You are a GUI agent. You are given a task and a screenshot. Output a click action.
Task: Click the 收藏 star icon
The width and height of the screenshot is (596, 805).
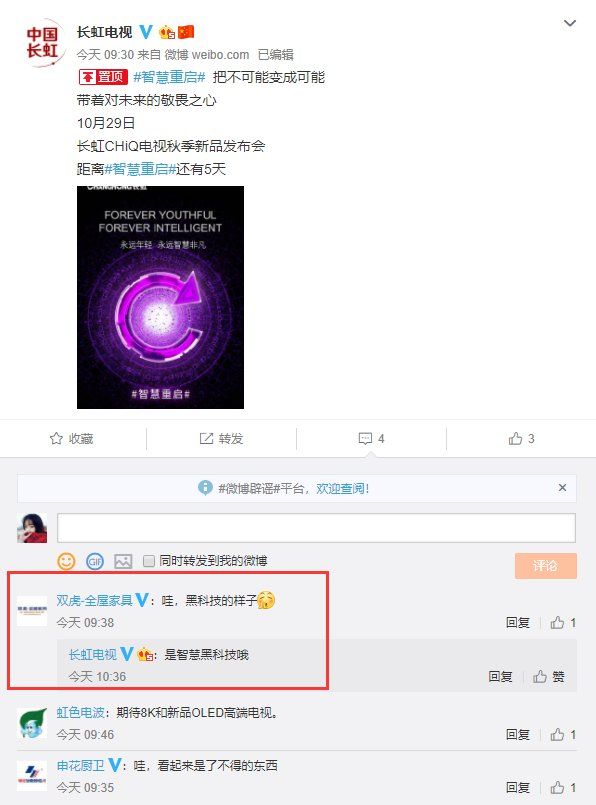(56, 438)
